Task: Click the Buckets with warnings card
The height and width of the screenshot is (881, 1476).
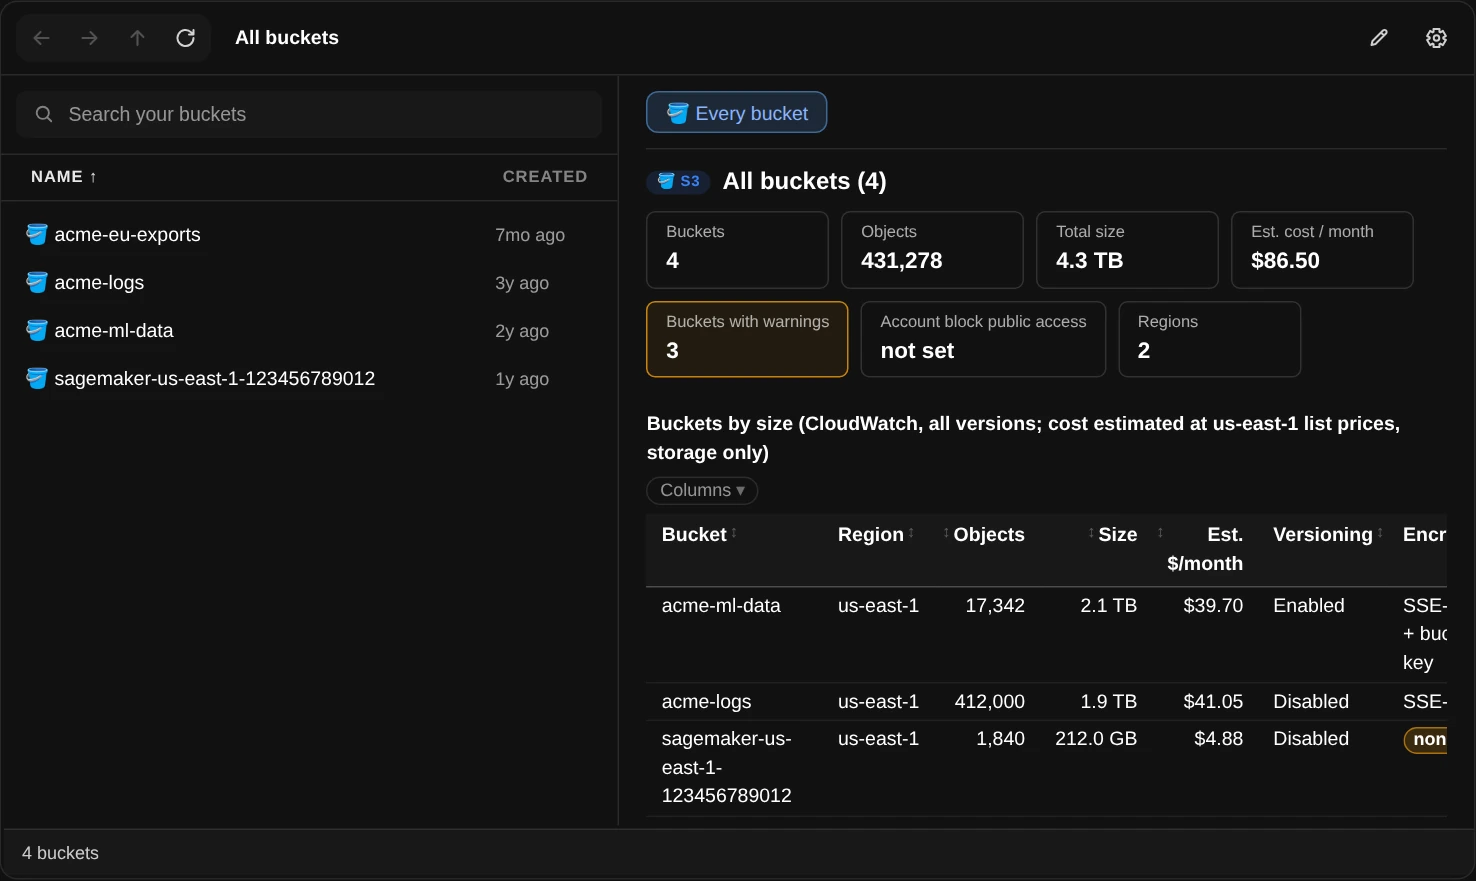Action: click(747, 339)
